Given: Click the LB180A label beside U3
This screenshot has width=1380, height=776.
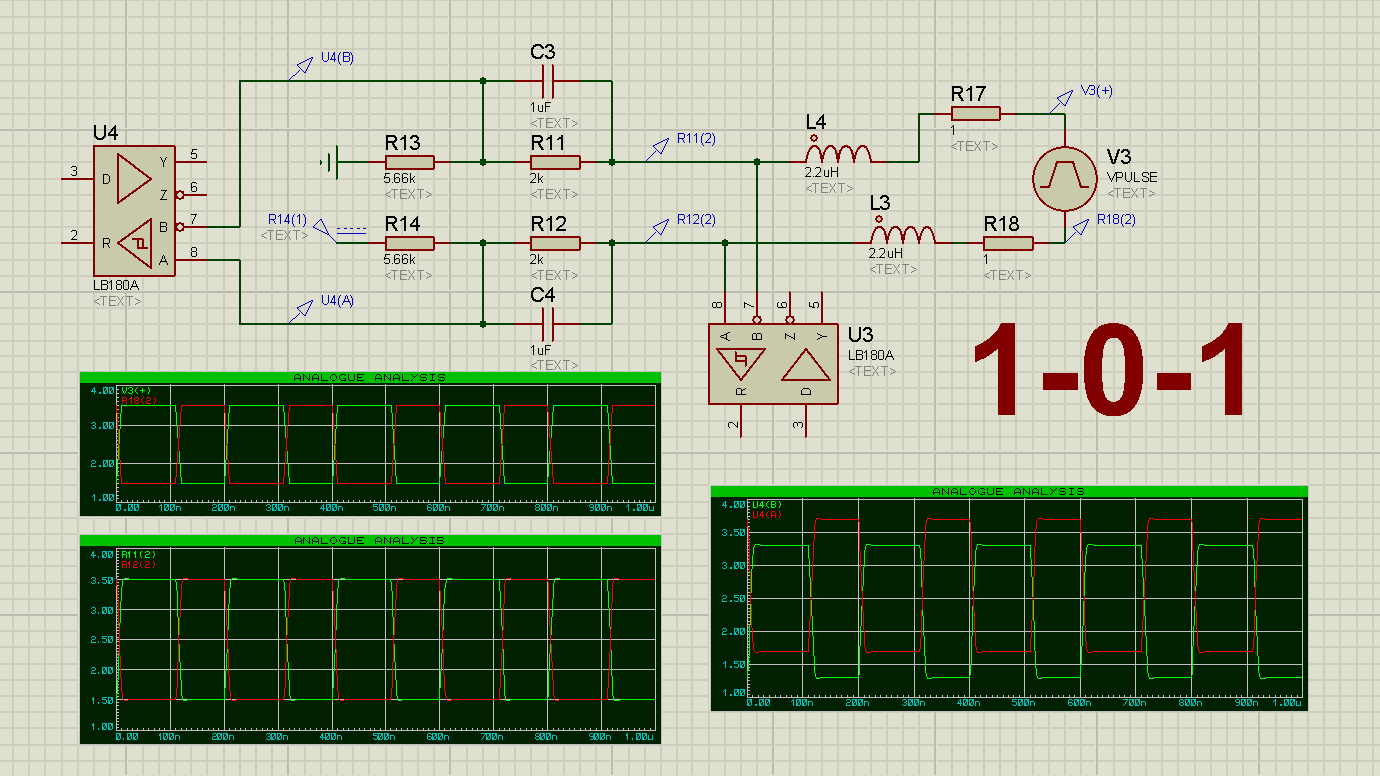Looking at the screenshot, I should (x=870, y=355).
